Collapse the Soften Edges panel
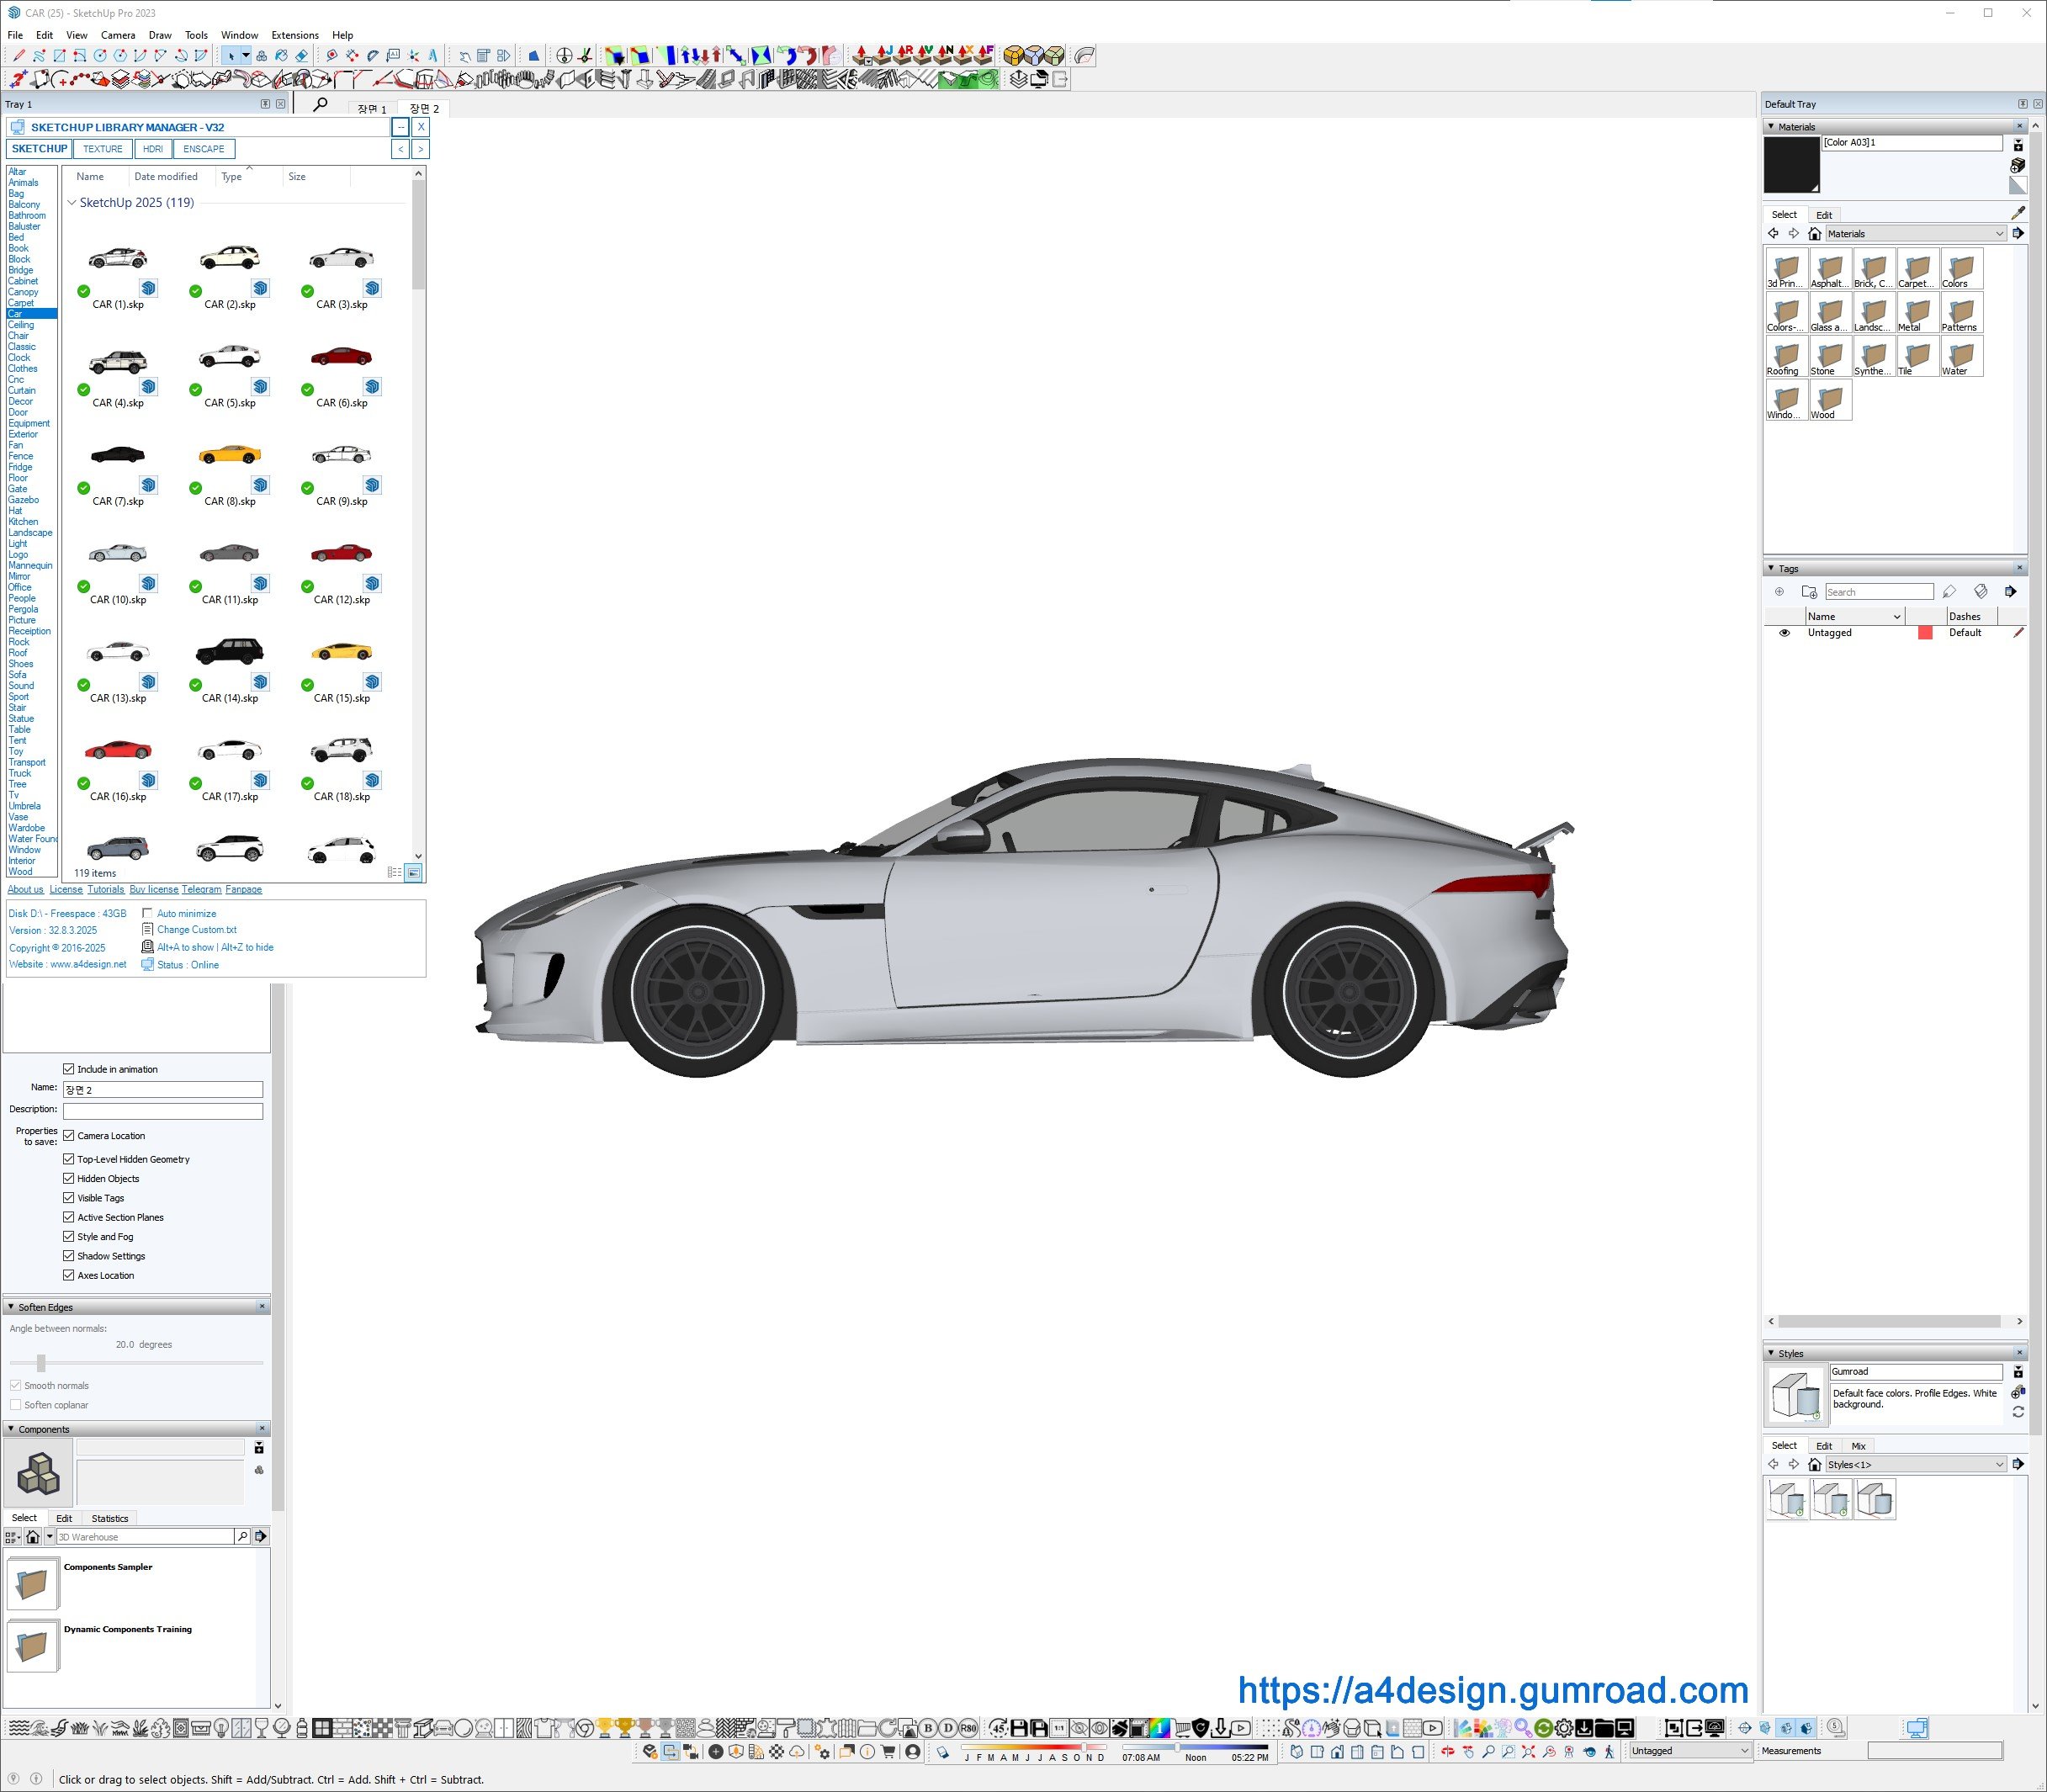This screenshot has height=1792, width=2047. (11, 1307)
